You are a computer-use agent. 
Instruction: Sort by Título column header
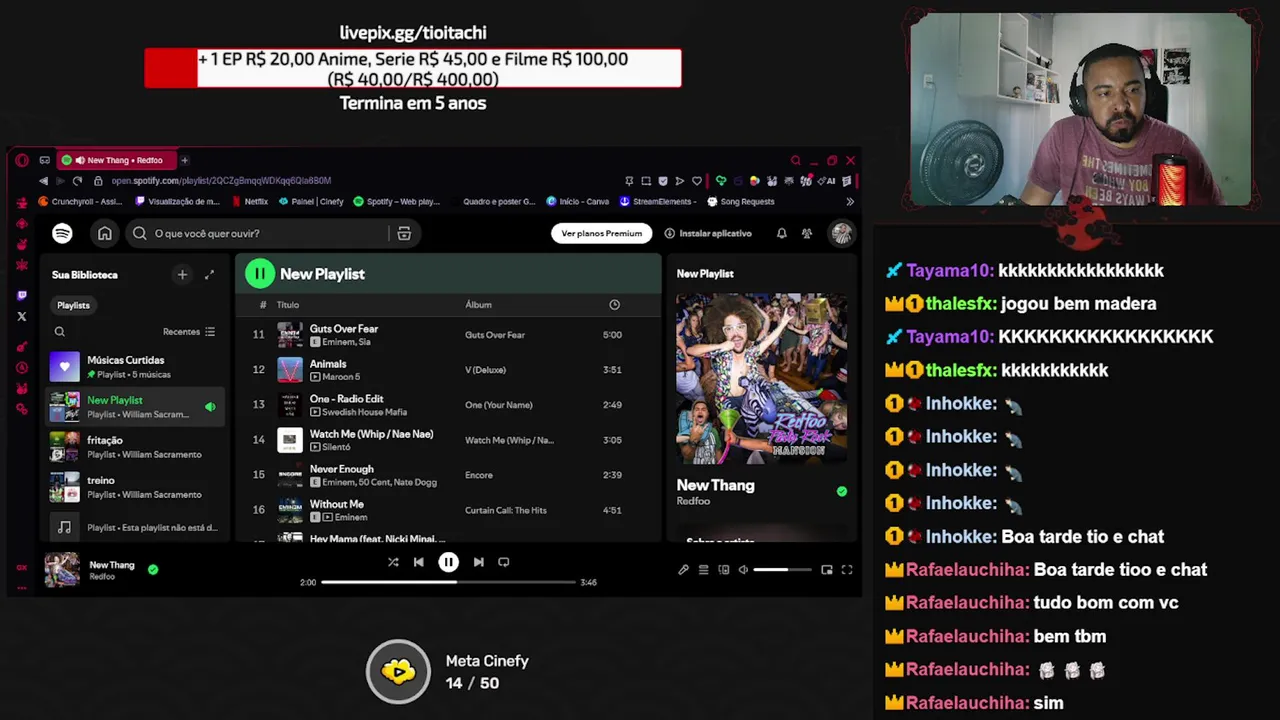[x=288, y=305]
